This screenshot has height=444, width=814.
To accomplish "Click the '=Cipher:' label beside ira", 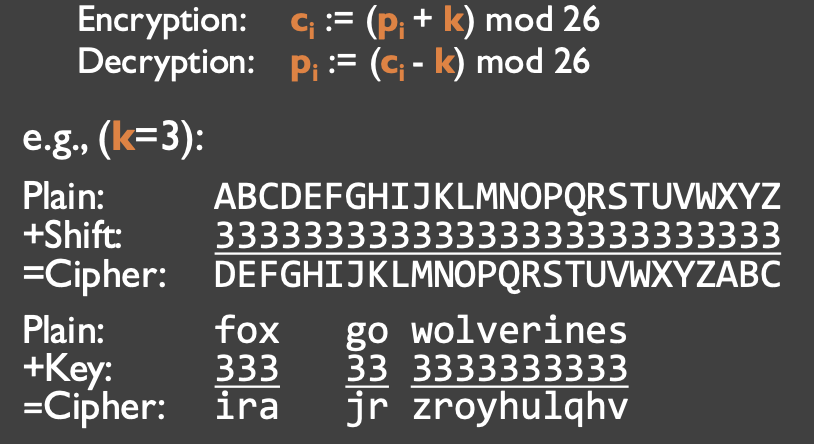I will [94, 409].
